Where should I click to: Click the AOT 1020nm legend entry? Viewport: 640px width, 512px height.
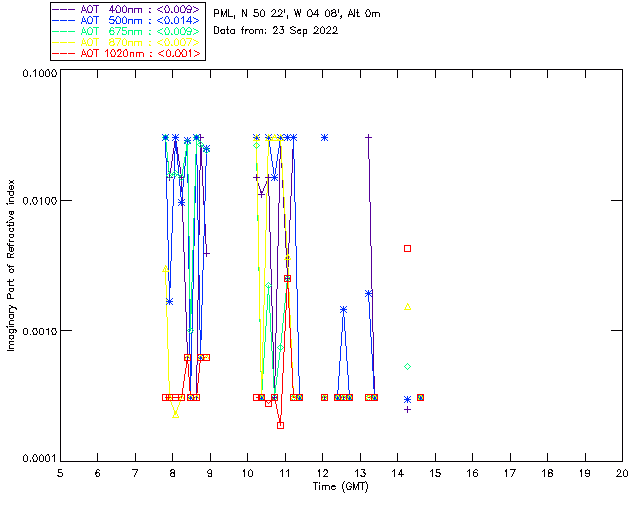click(x=127, y=53)
